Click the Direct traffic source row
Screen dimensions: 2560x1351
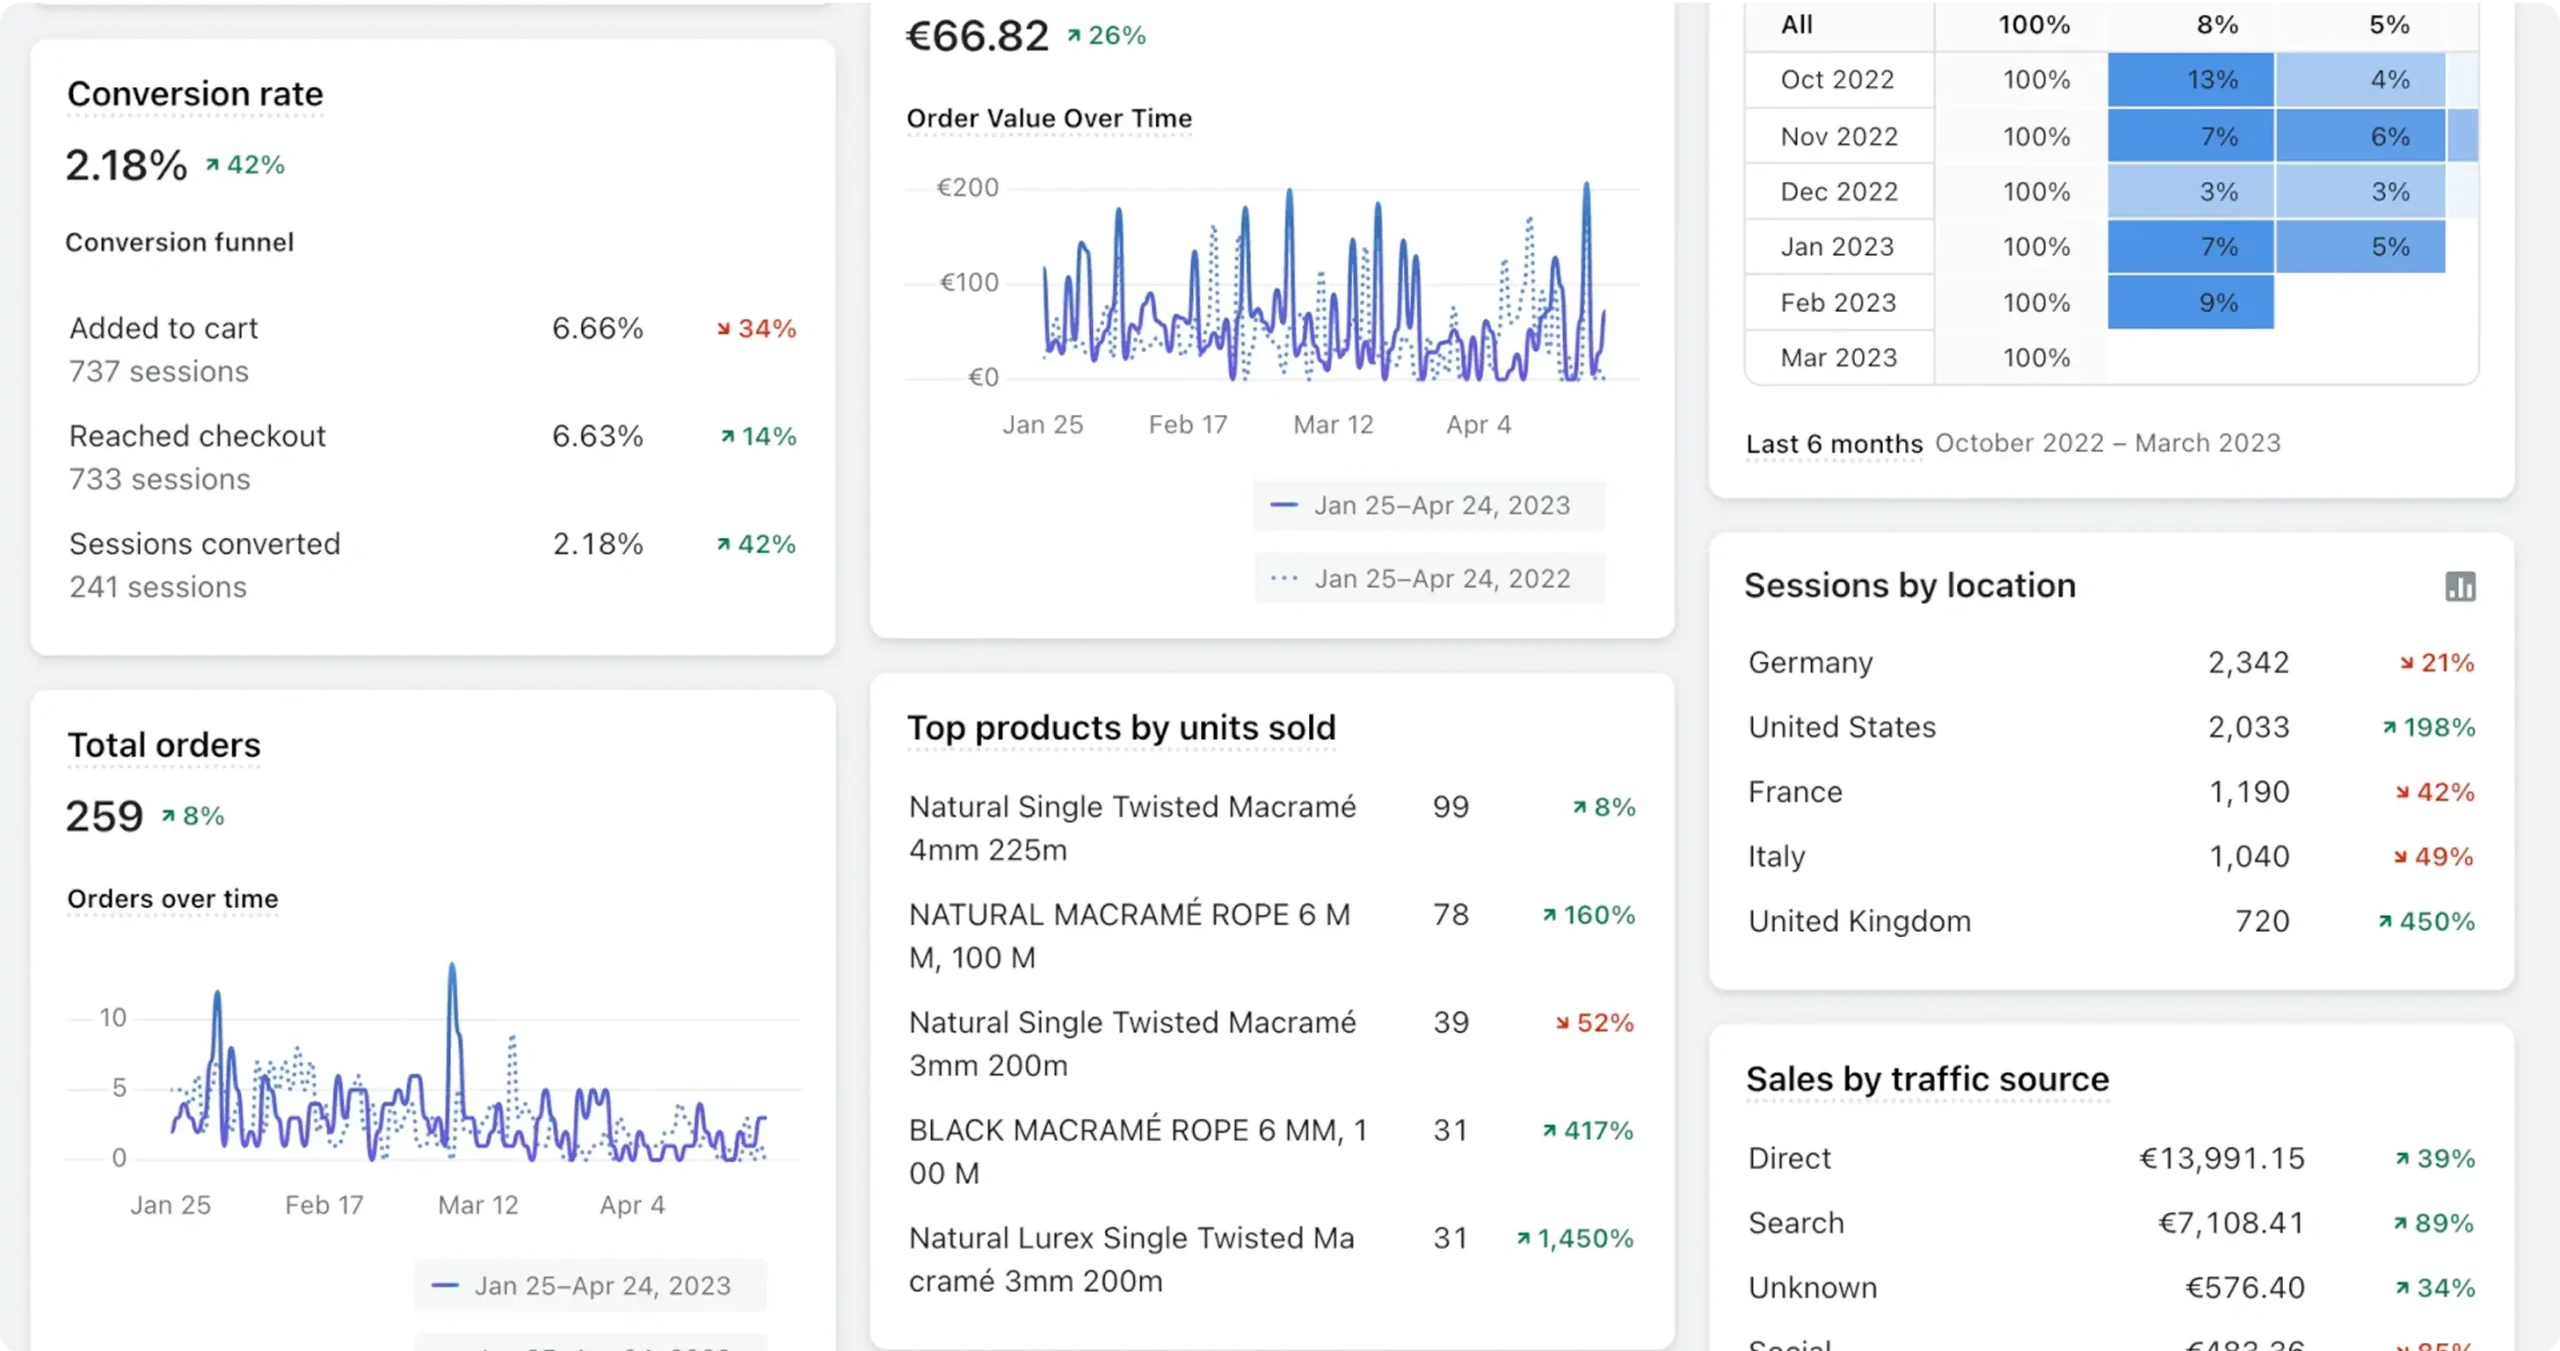click(2111, 1159)
